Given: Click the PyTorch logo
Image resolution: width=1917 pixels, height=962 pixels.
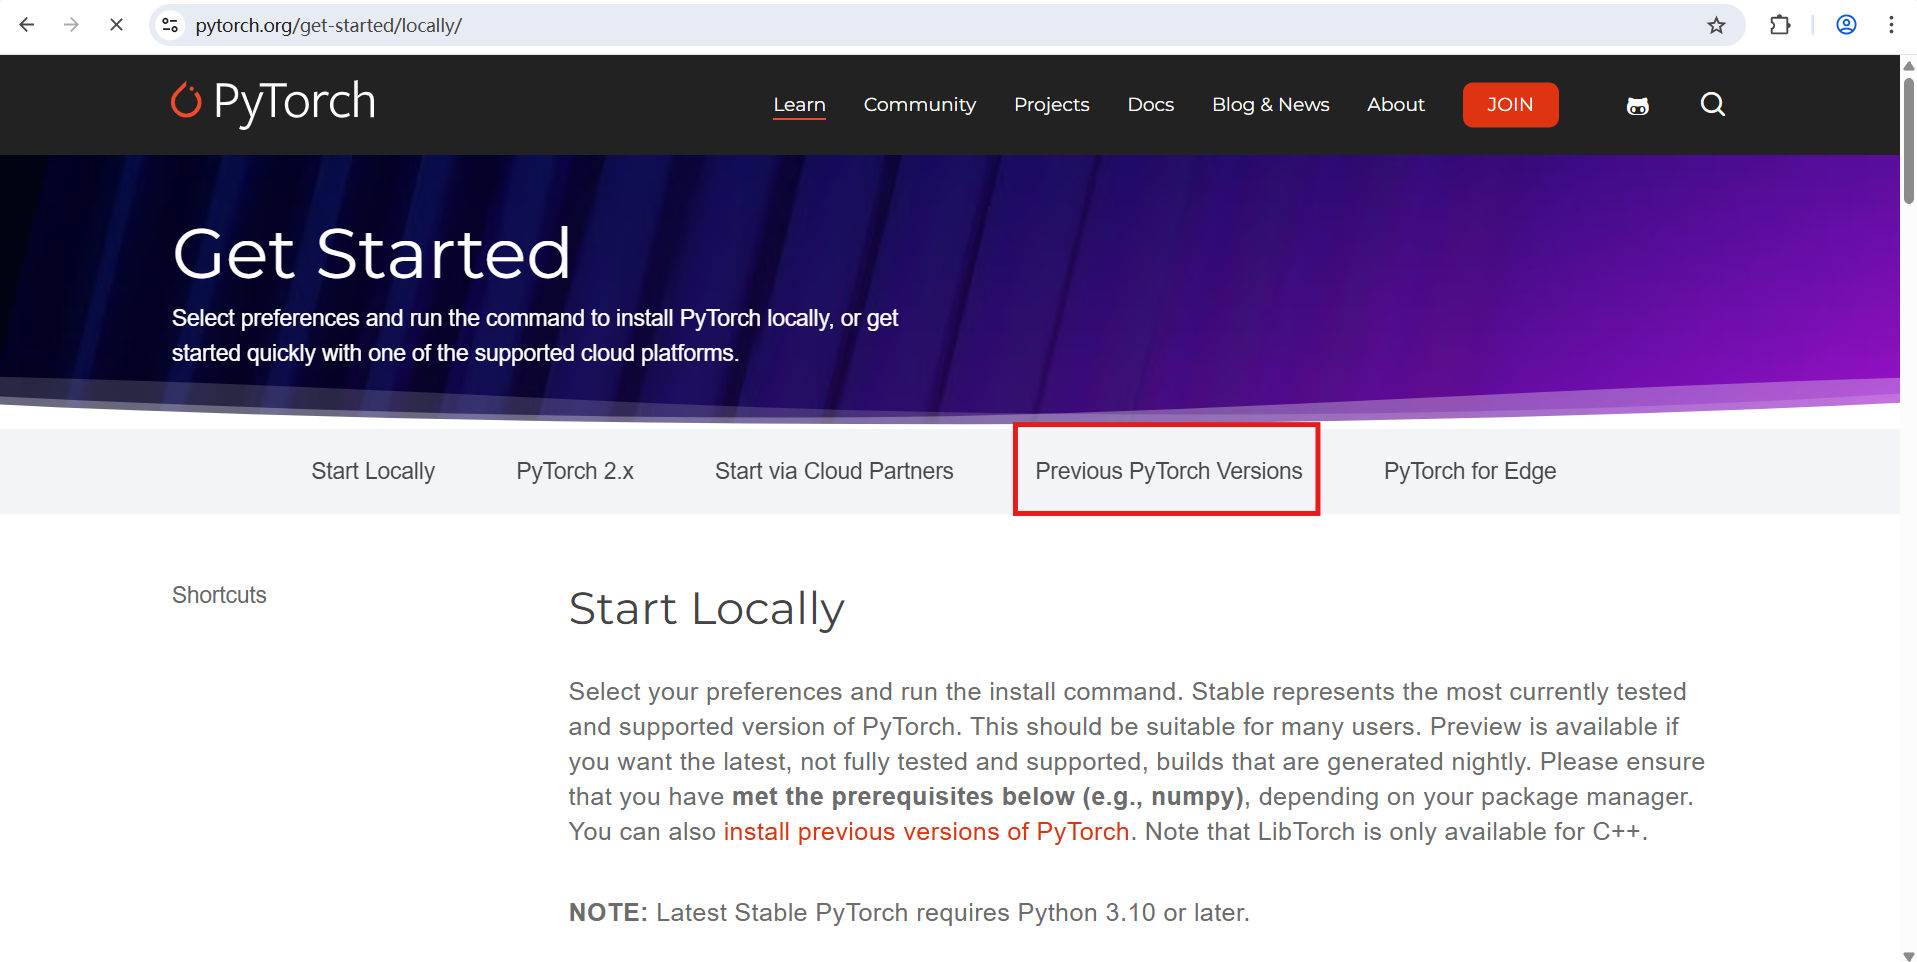Looking at the screenshot, I should pyautogui.click(x=273, y=103).
